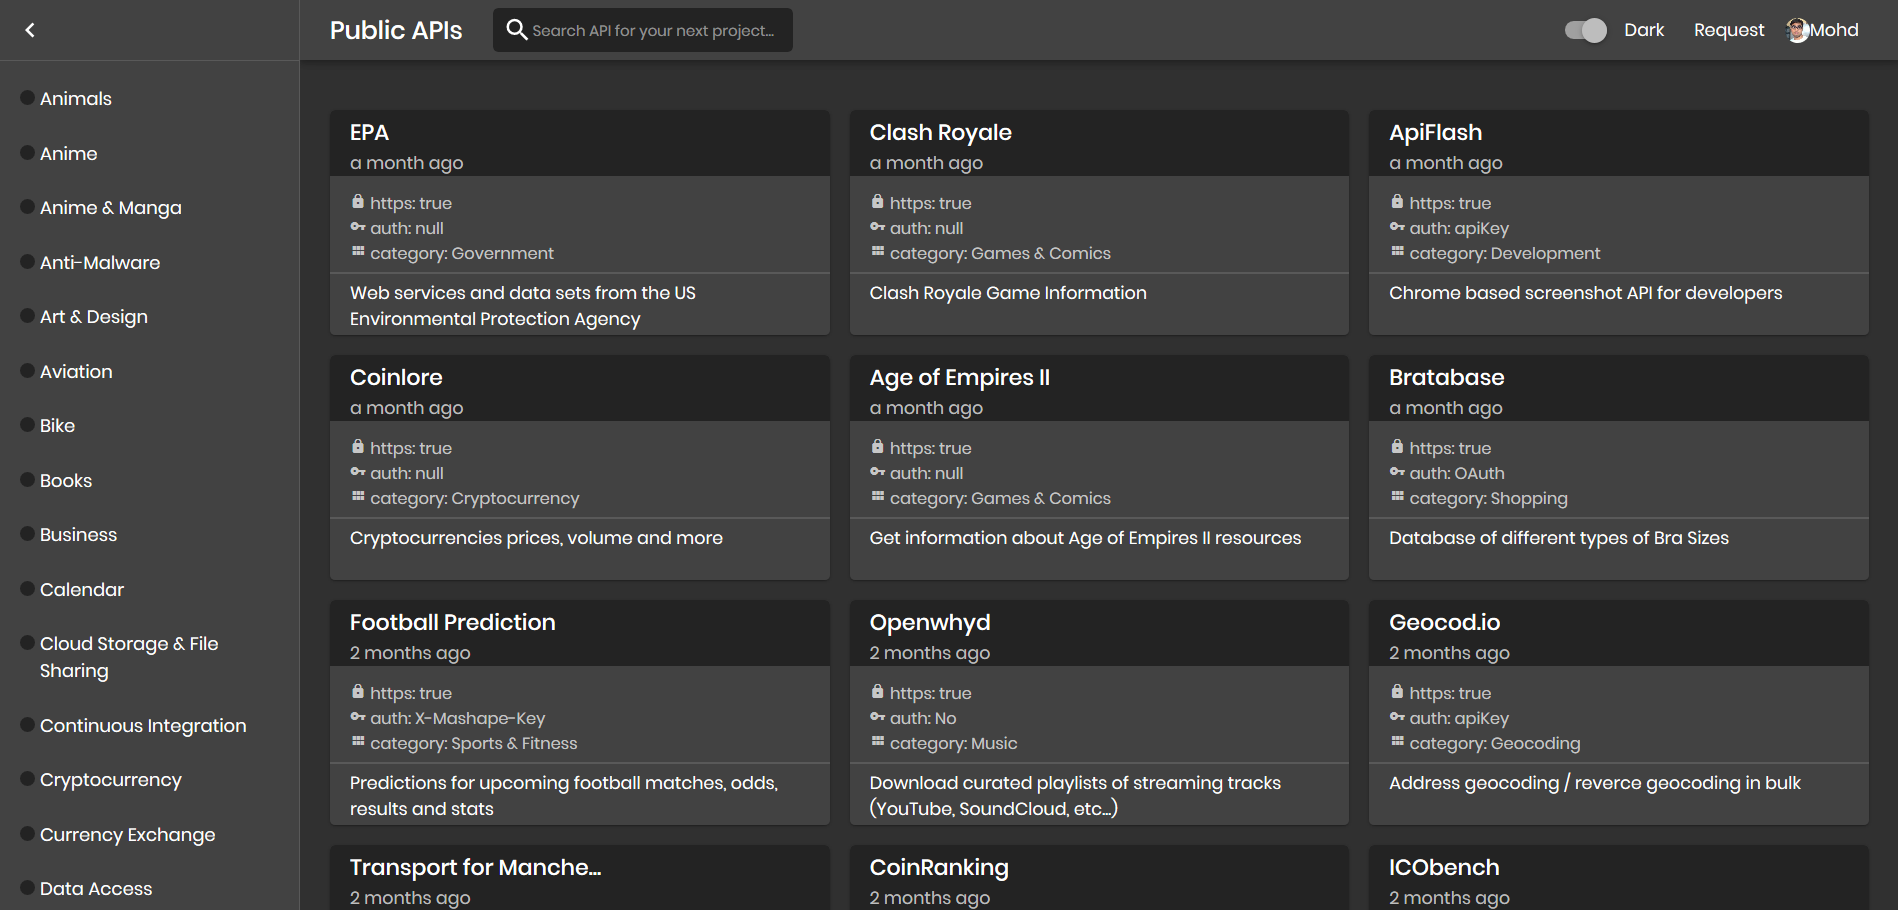Screen dimensions: 1898x910
Task: Click the key icon on Age of Empires II card
Action: 878,472
